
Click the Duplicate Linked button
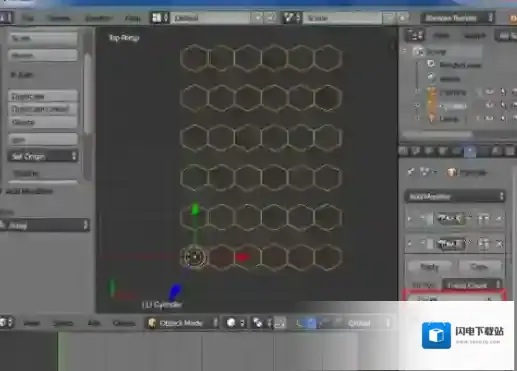[x=43, y=109]
